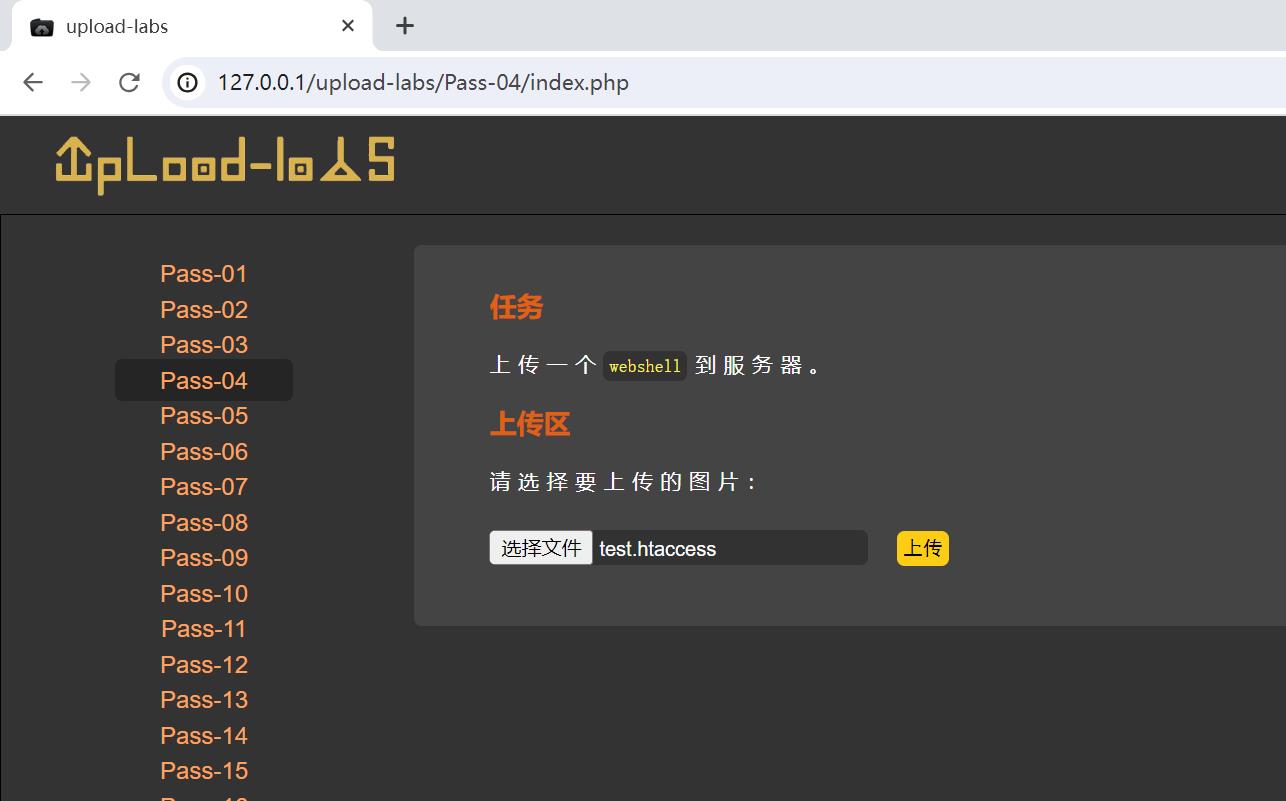Go to Pass-05 level

204,416
